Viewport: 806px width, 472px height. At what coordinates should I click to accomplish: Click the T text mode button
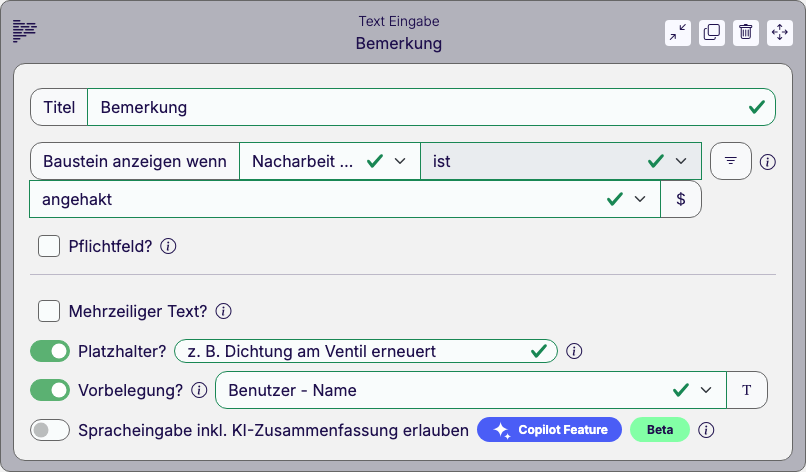pos(746,390)
